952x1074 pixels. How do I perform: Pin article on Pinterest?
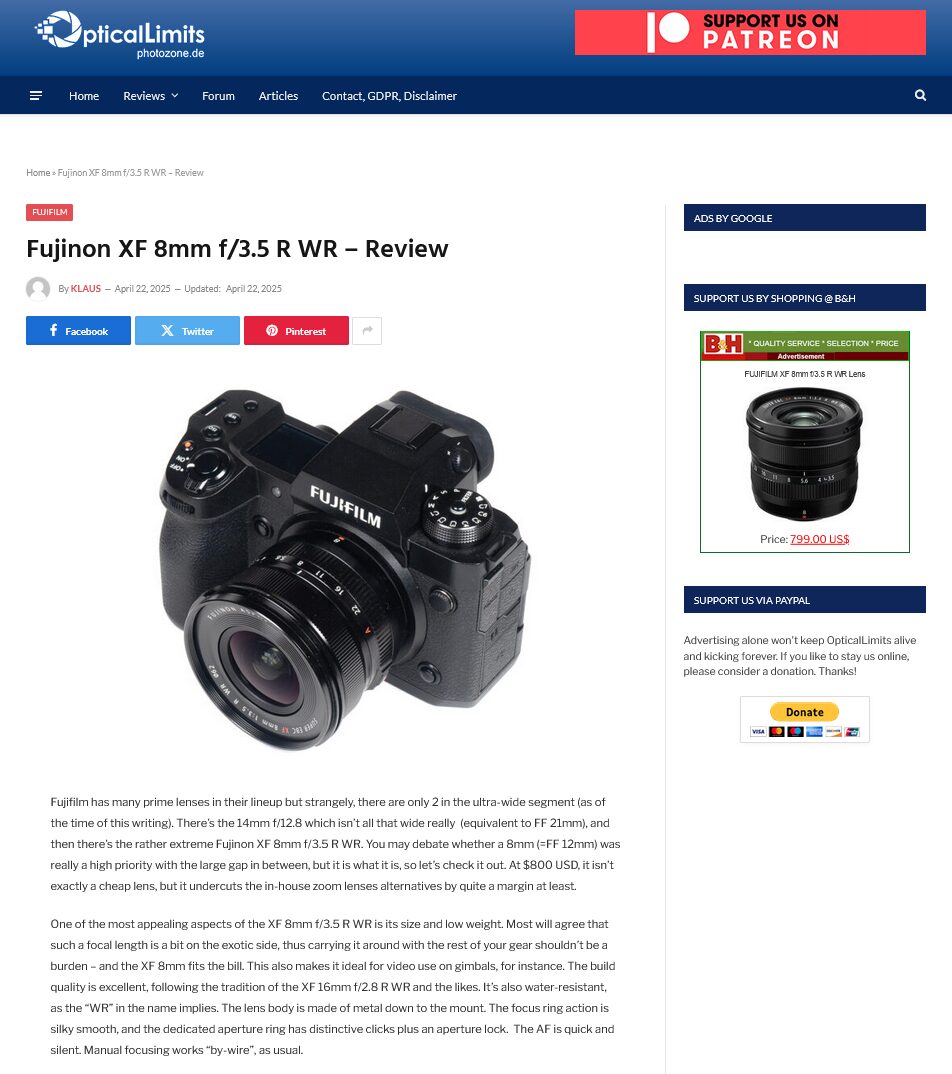pos(296,331)
